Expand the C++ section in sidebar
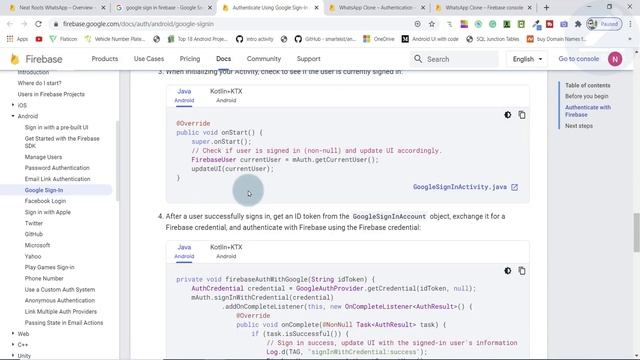The width and height of the screenshot is (640, 360). pos(13,345)
